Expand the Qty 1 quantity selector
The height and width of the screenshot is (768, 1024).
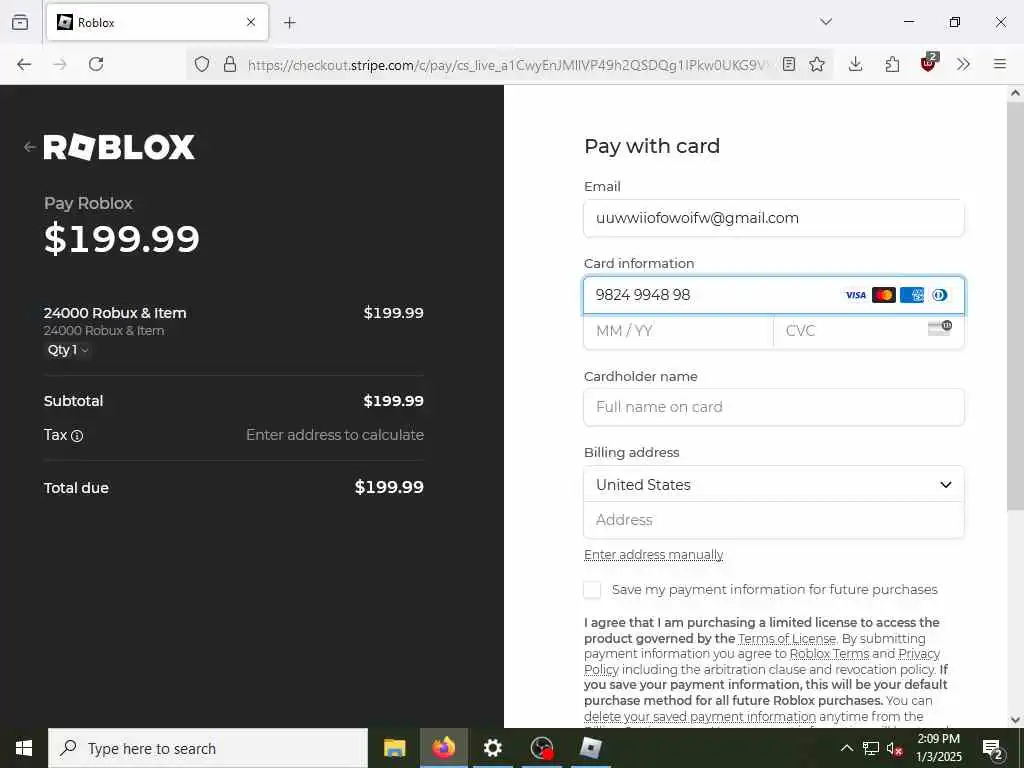pyautogui.click(x=67, y=350)
